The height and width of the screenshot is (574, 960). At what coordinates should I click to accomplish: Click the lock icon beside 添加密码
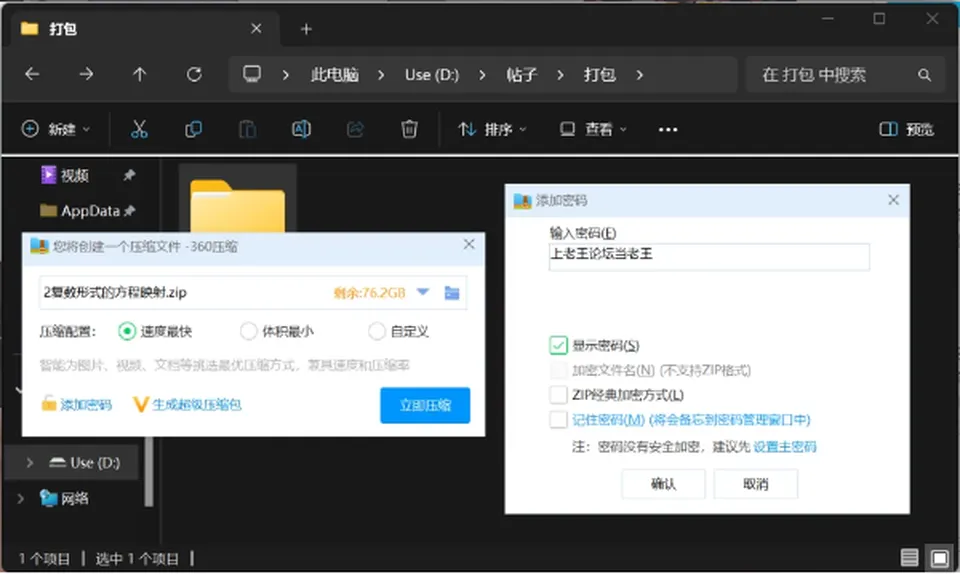pos(48,404)
